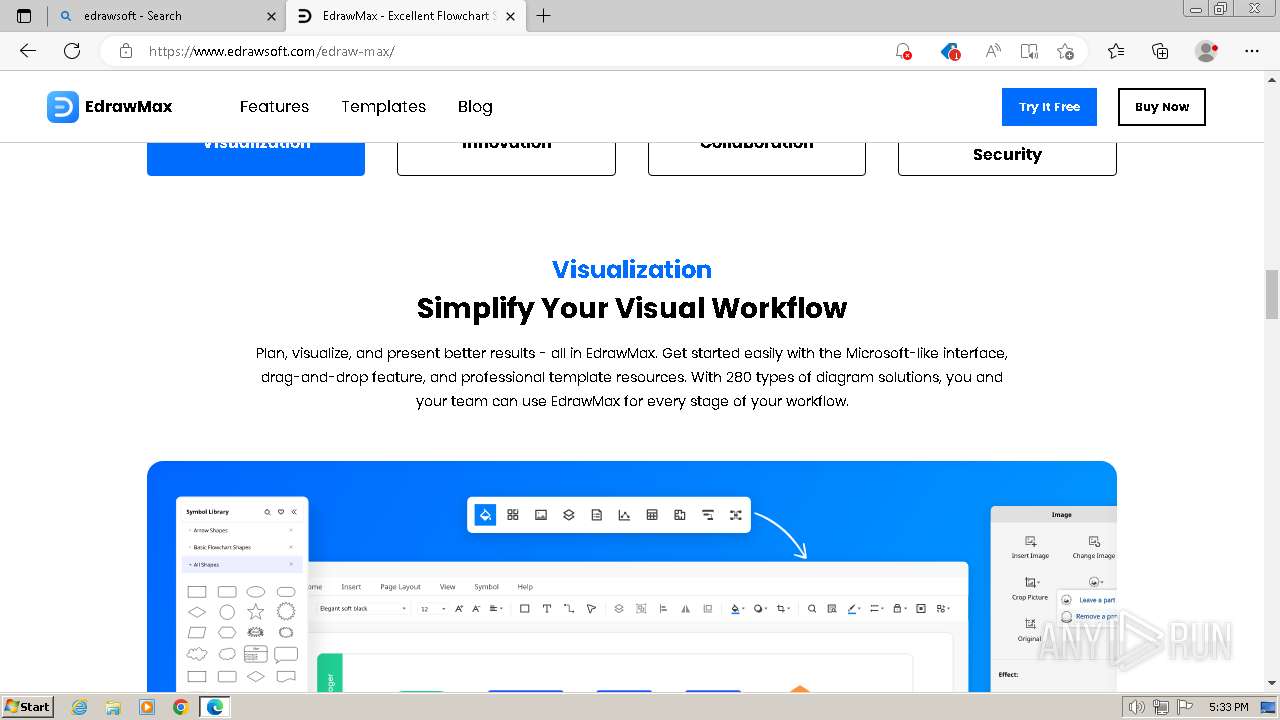Screen dimensions: 1280x720
Task: Launch Internet Explorer from taskbar
Action: coord(80,707)
